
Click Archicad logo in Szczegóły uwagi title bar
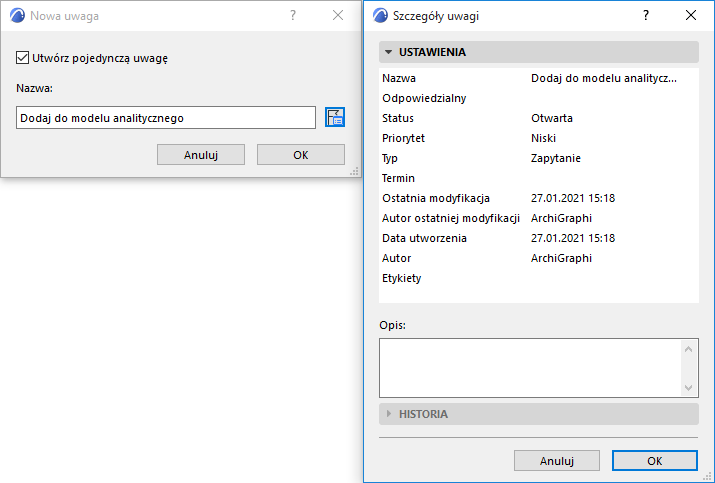click(380, 16)
